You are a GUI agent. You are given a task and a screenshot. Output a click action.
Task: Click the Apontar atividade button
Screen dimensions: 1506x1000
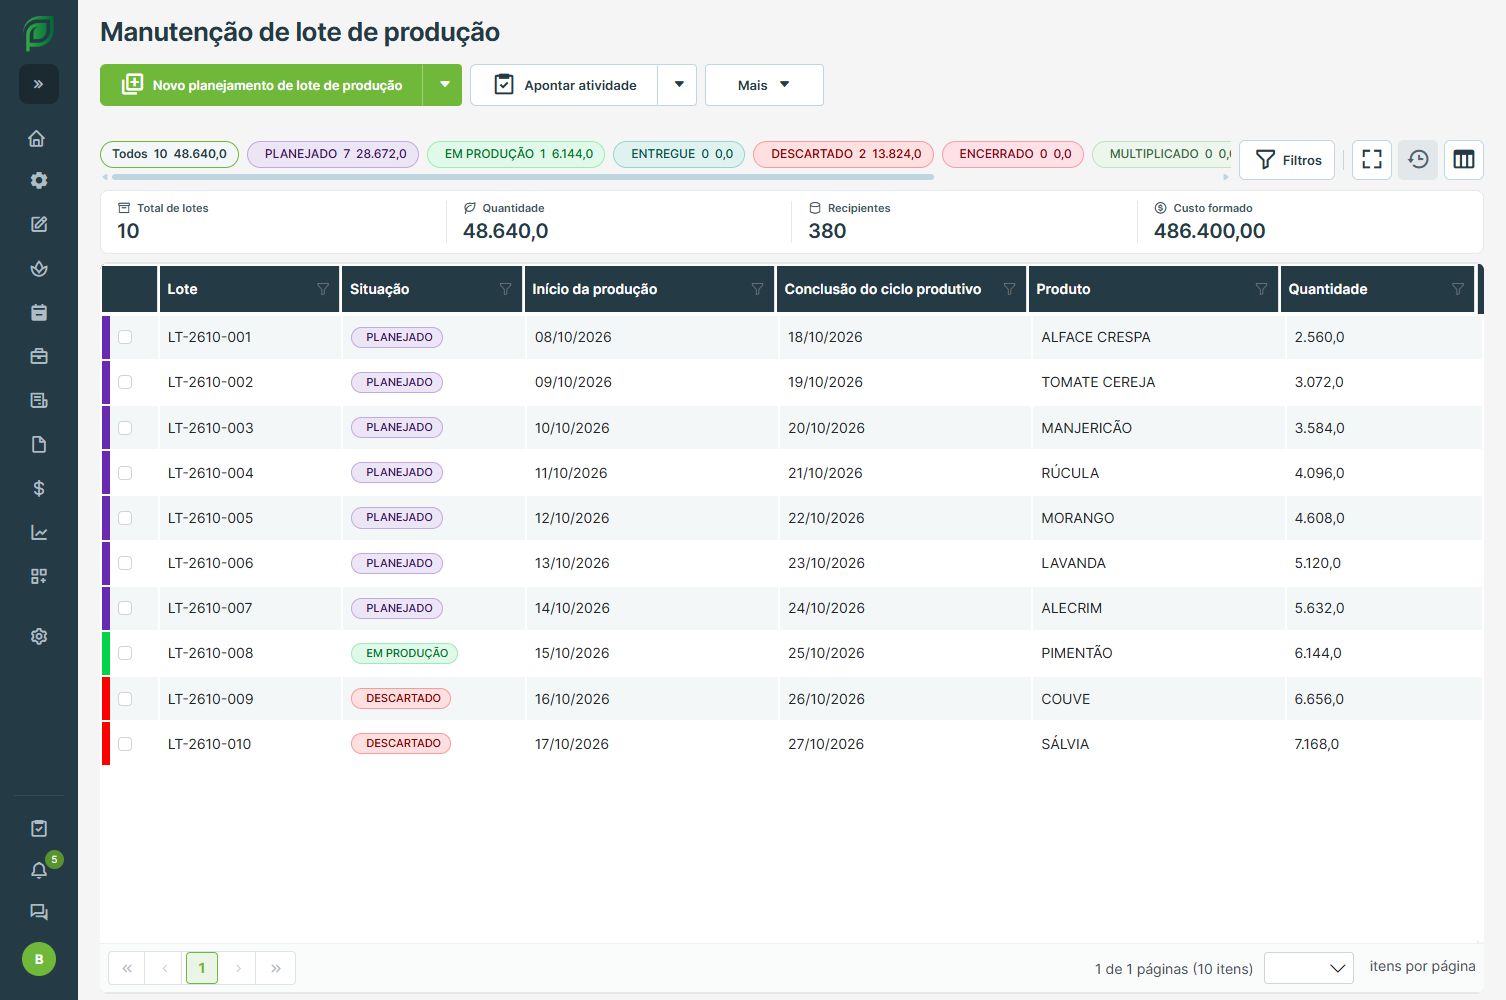click(564, 85)
